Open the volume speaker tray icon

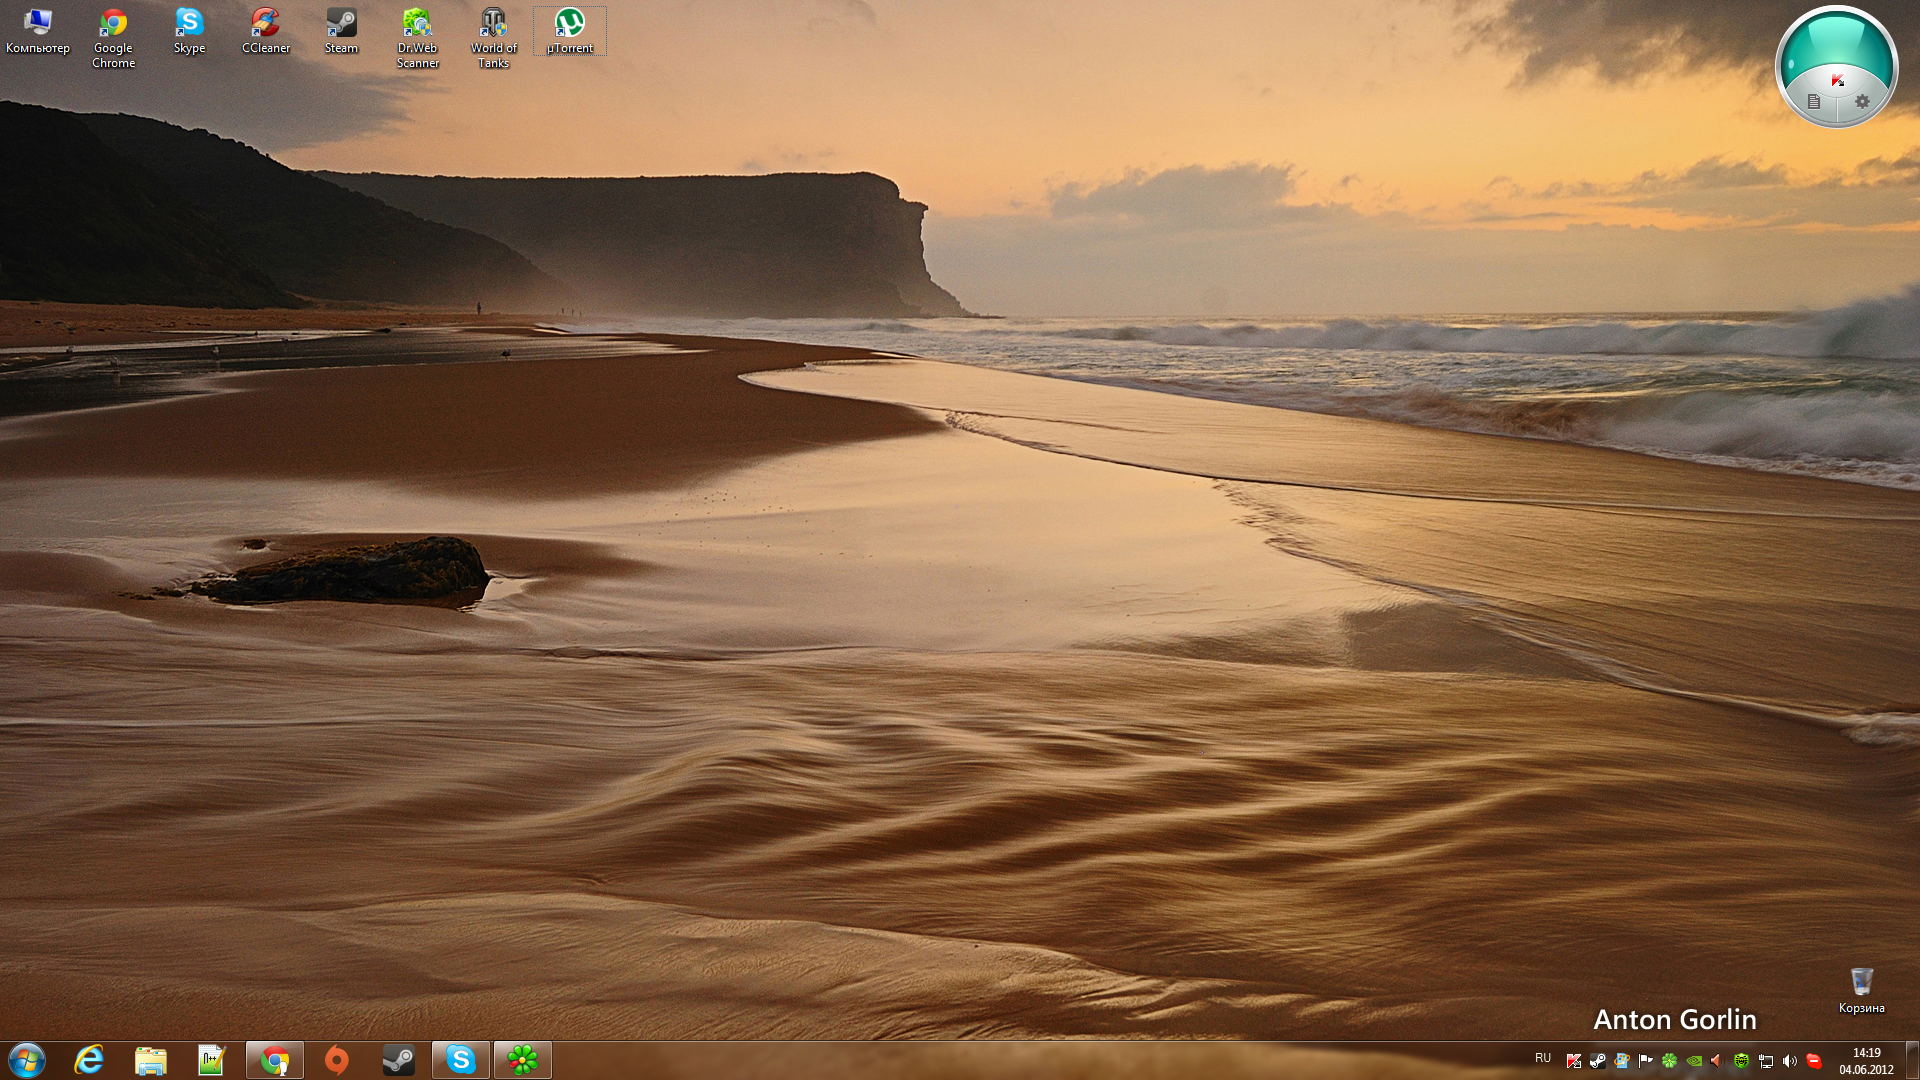click(x=1790, y=1061)
